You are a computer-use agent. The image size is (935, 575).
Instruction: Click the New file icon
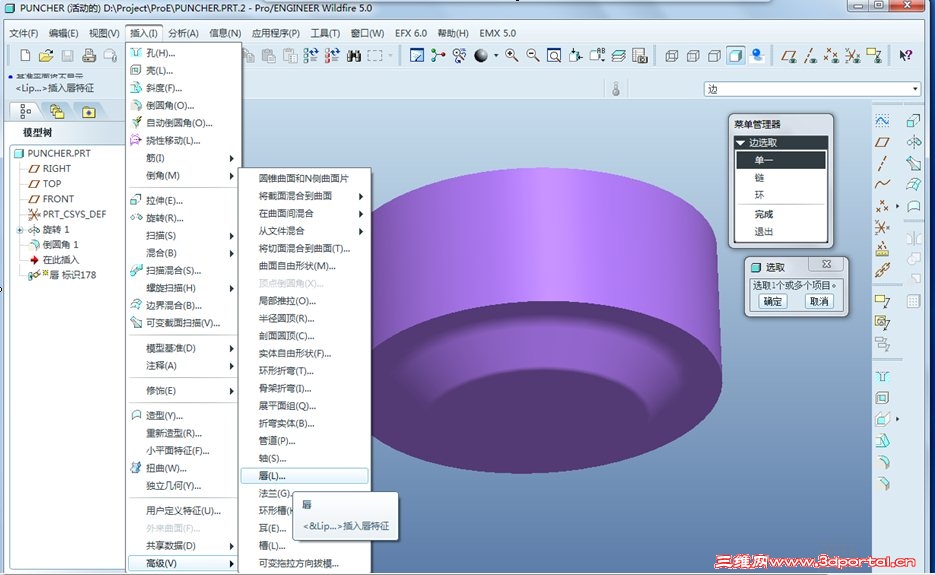(25, 55)
